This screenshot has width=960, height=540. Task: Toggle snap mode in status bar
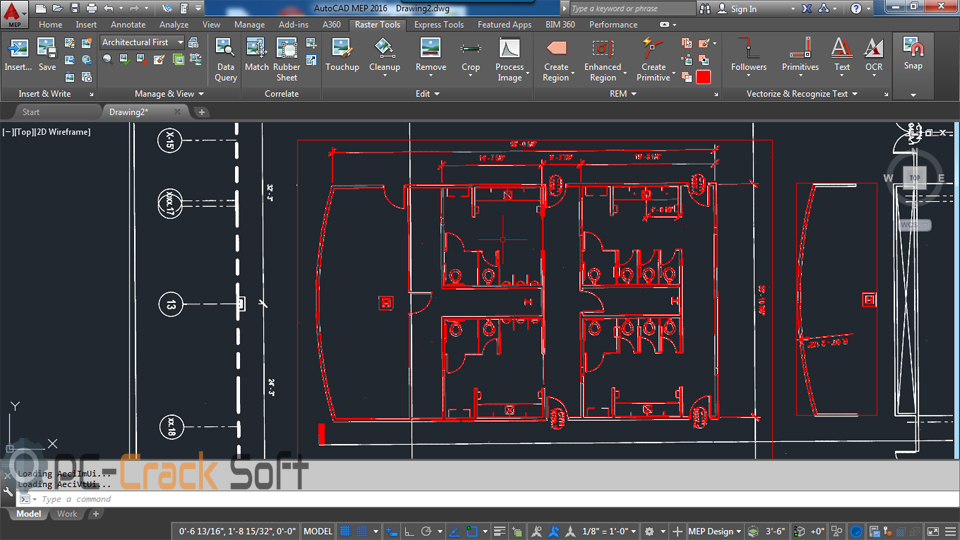[362, 531]
